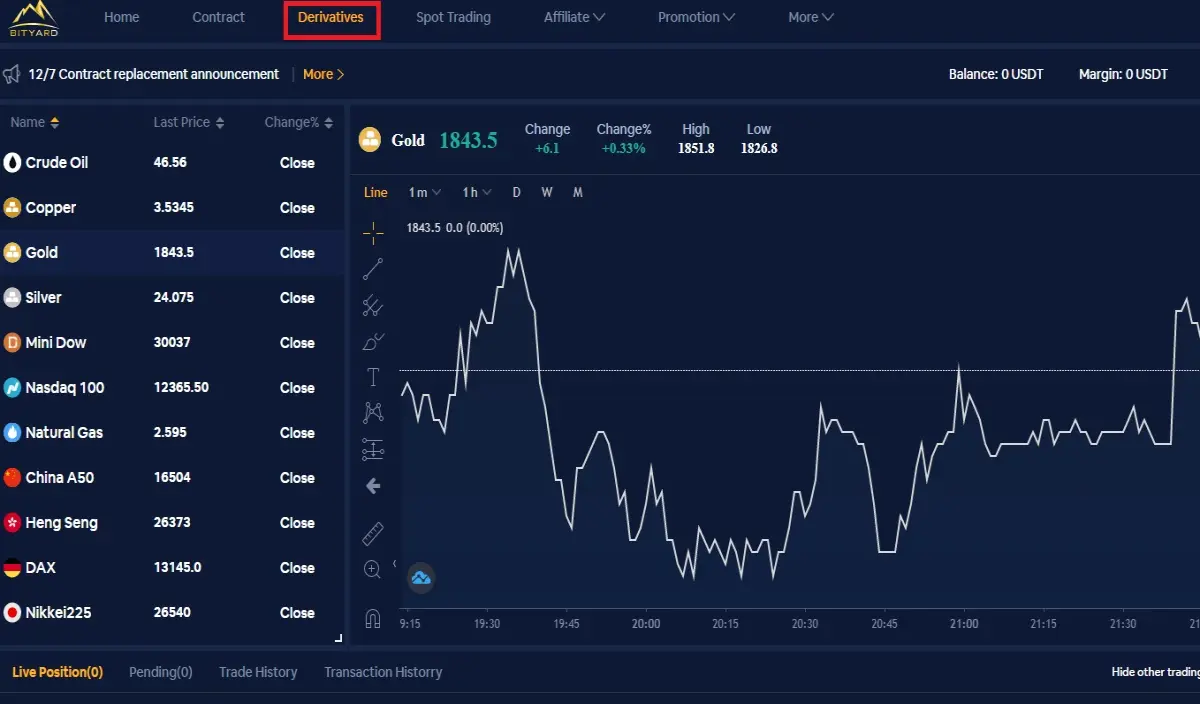The image size is (1200, 704).
Task: Go to Spot Trading
Action: click(x=453, y=17)
